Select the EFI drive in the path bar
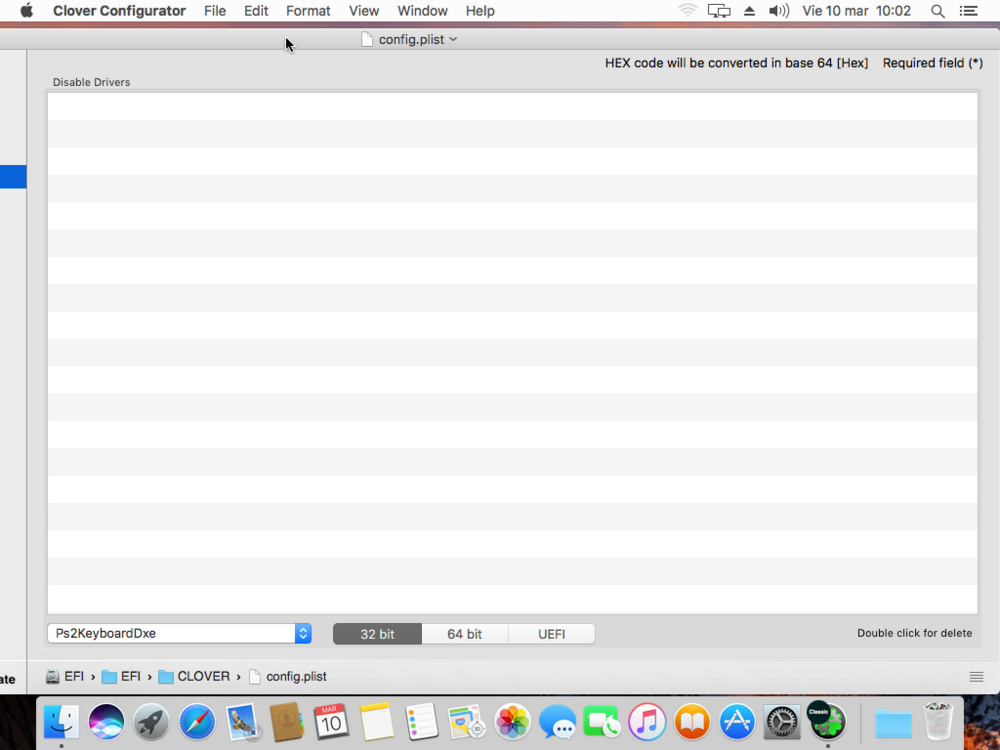Screen dimensions: 1000x750 [65, 676]
